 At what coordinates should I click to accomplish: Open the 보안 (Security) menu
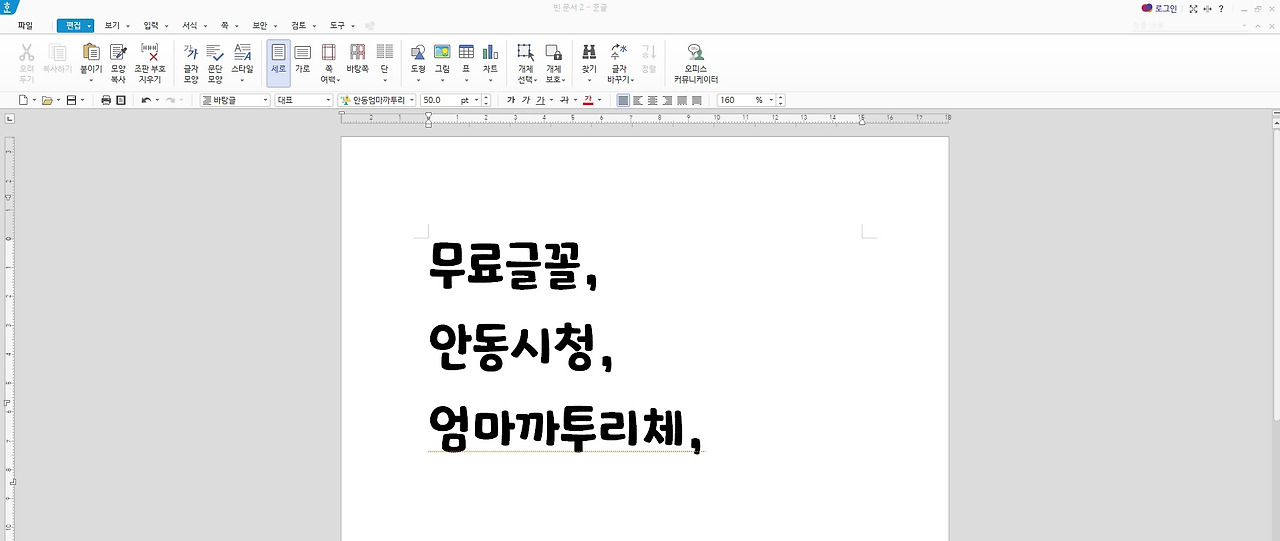[259, 24]
